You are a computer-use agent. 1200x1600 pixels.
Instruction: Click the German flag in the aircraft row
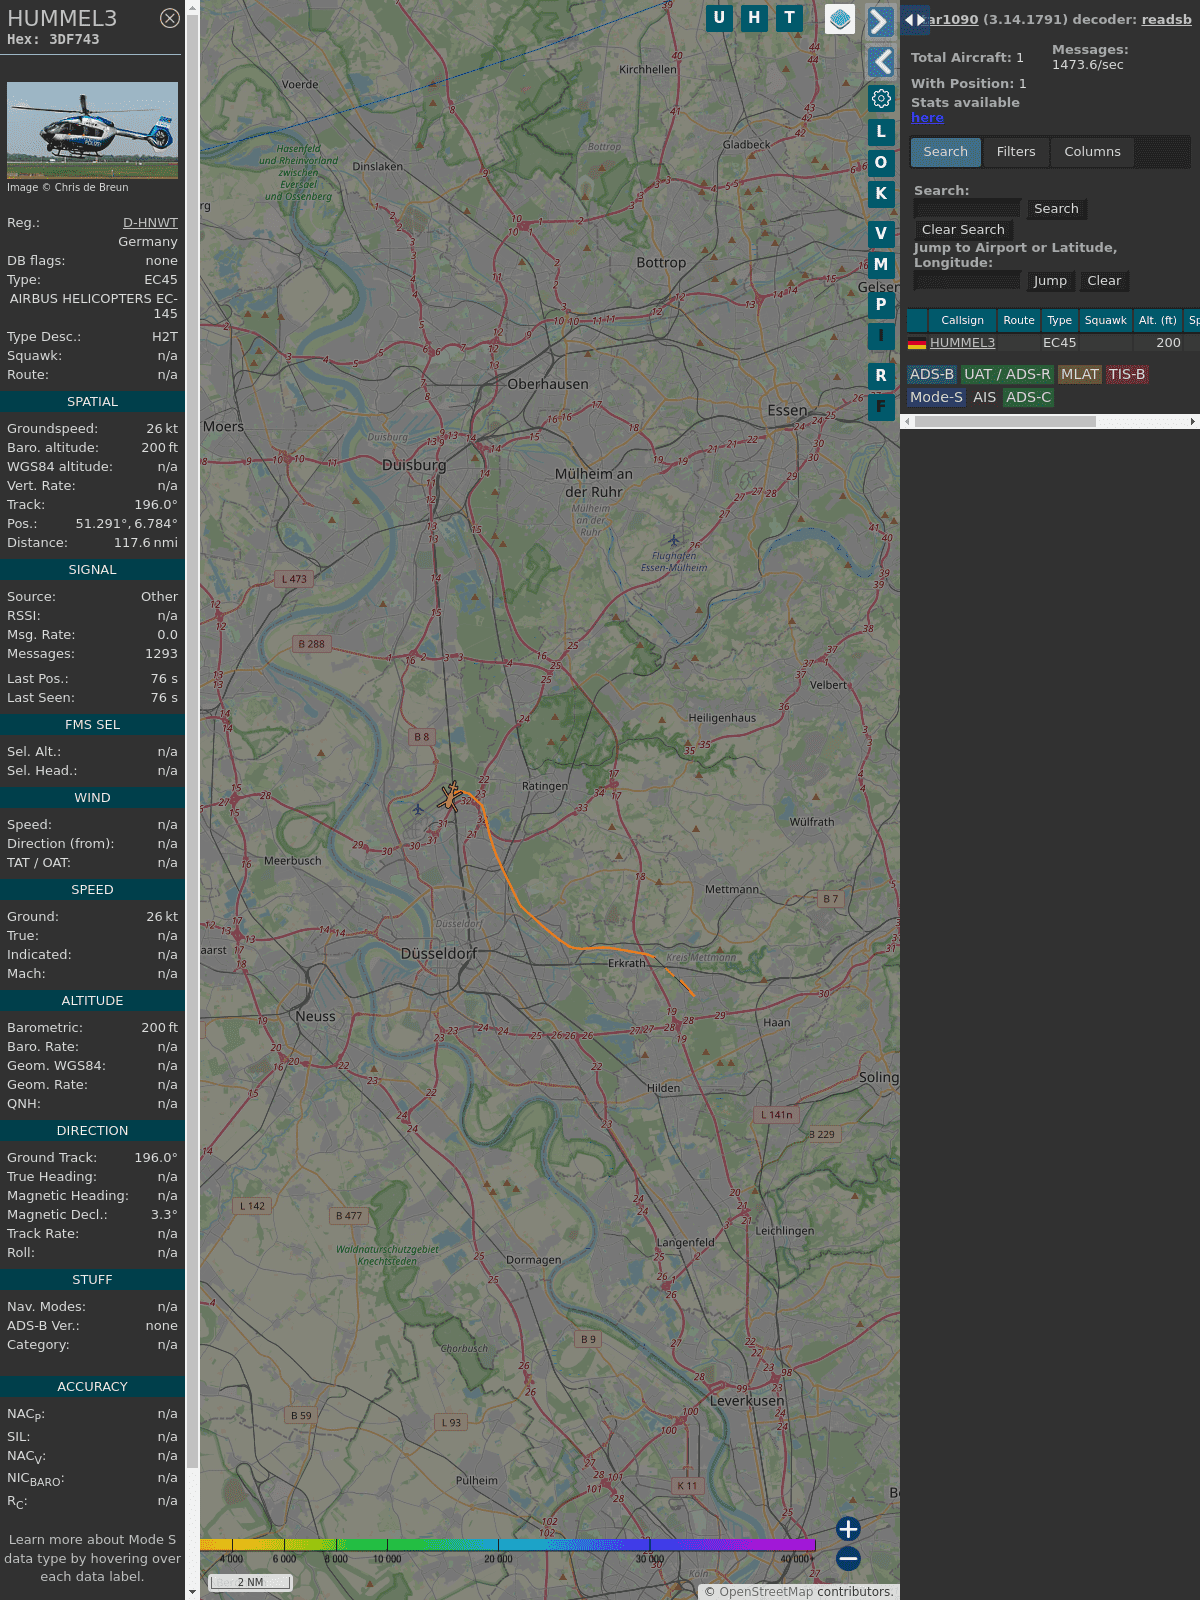pos(917,343)
